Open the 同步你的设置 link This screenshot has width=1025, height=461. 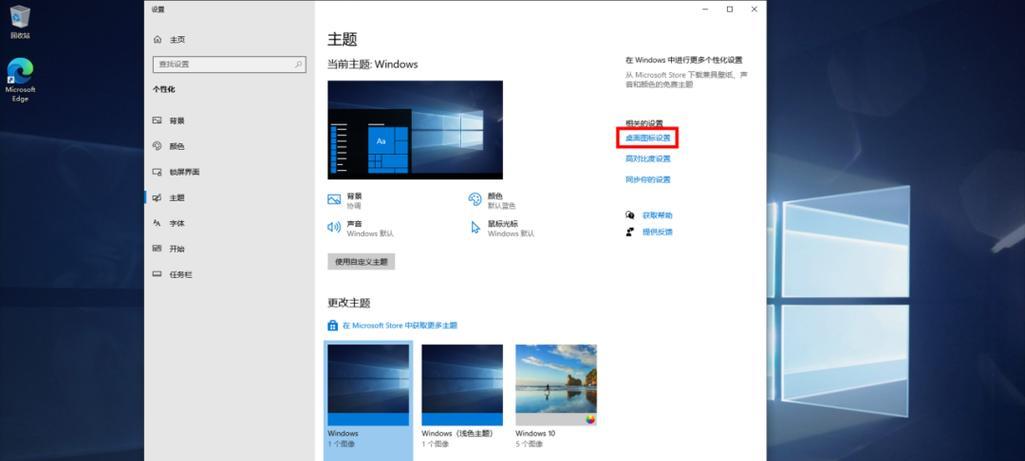click(648, 180)
